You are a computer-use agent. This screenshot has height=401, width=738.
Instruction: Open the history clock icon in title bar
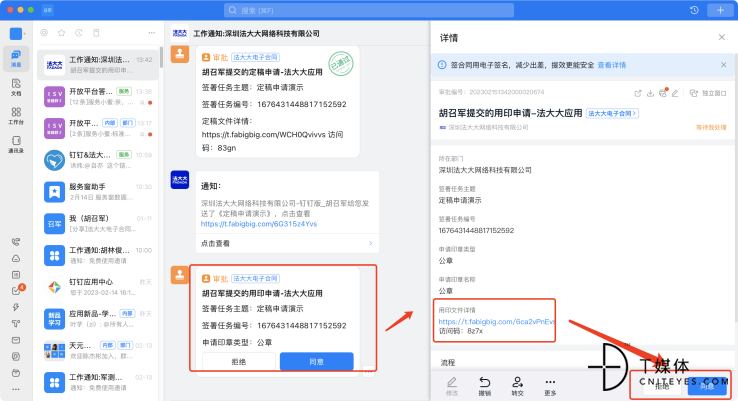point(694,10)
